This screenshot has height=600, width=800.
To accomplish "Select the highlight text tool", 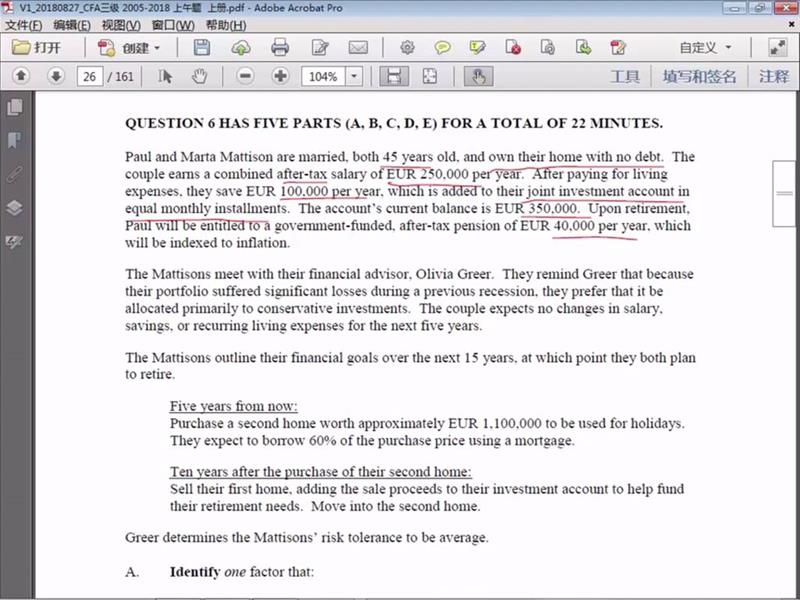I will point(478,48).
